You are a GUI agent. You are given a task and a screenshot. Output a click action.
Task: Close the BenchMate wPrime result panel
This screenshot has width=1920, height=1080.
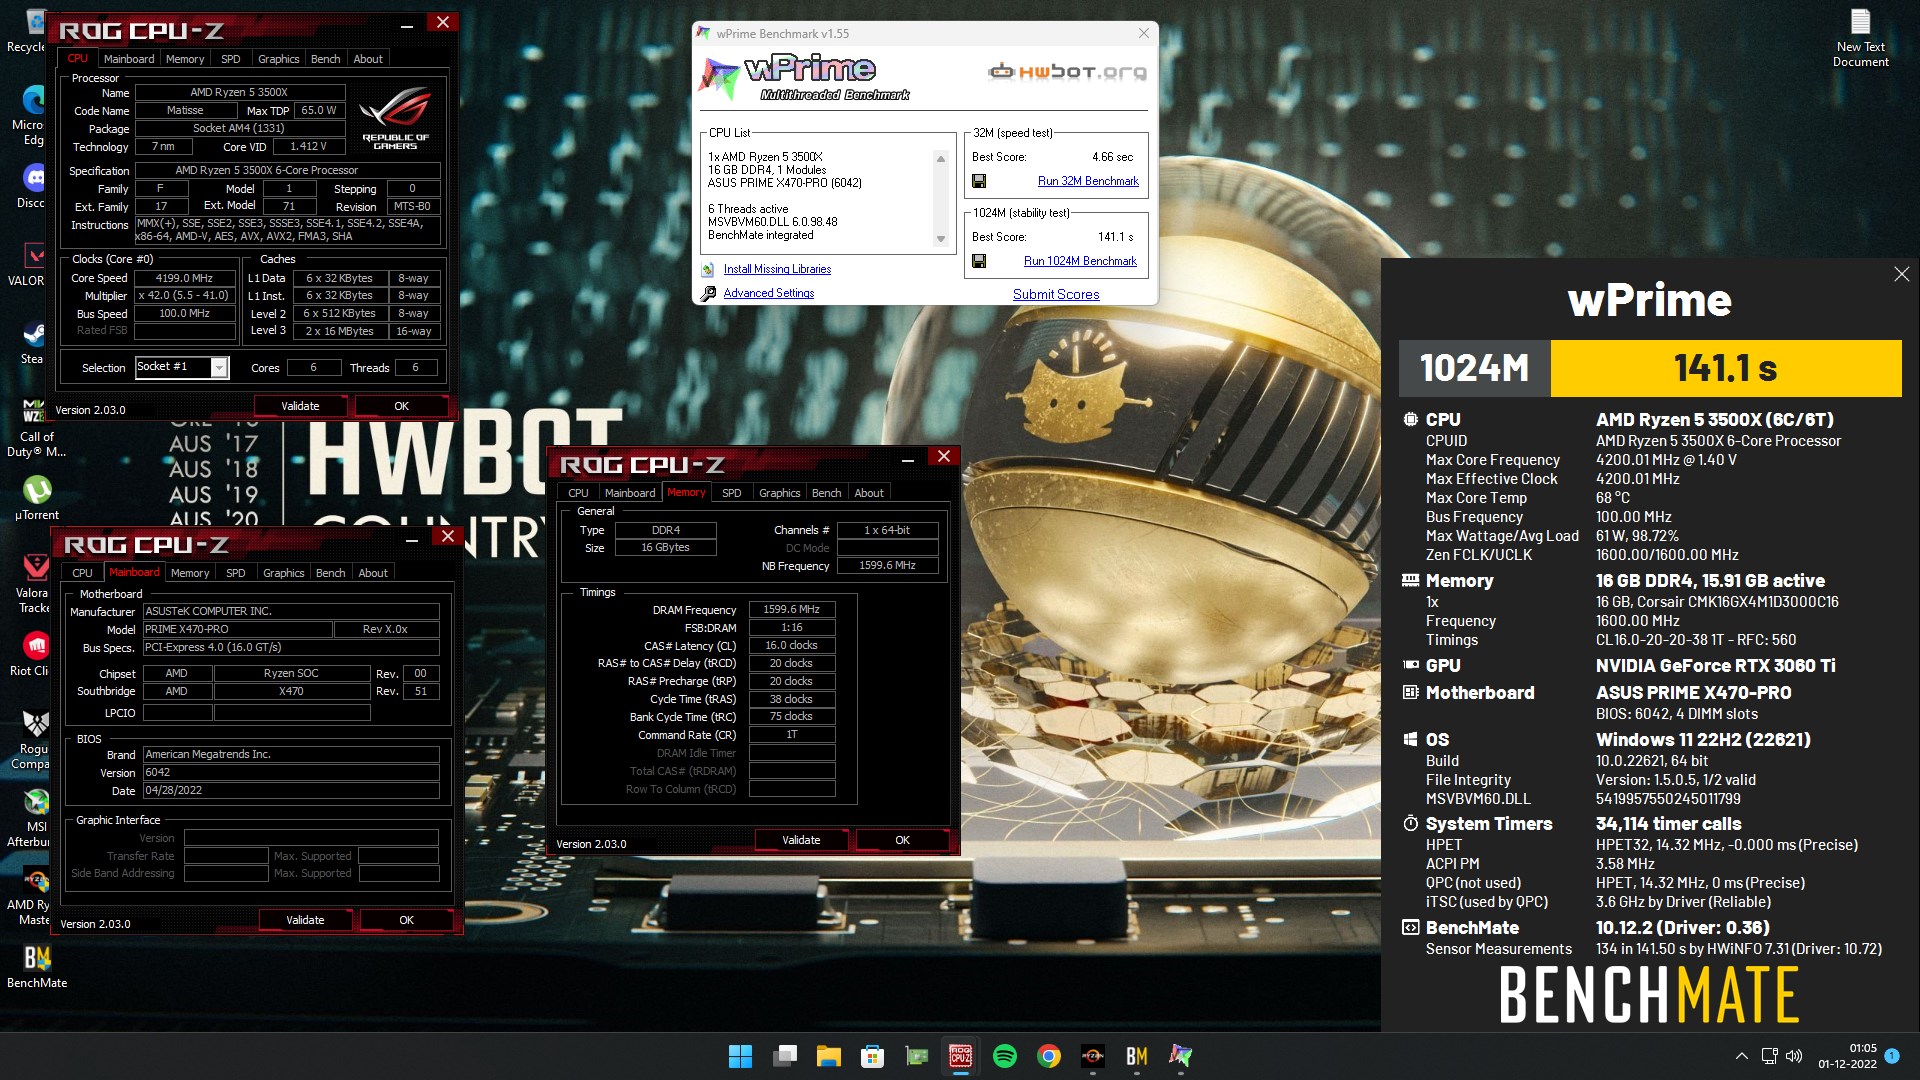[x=1901, y=274]
